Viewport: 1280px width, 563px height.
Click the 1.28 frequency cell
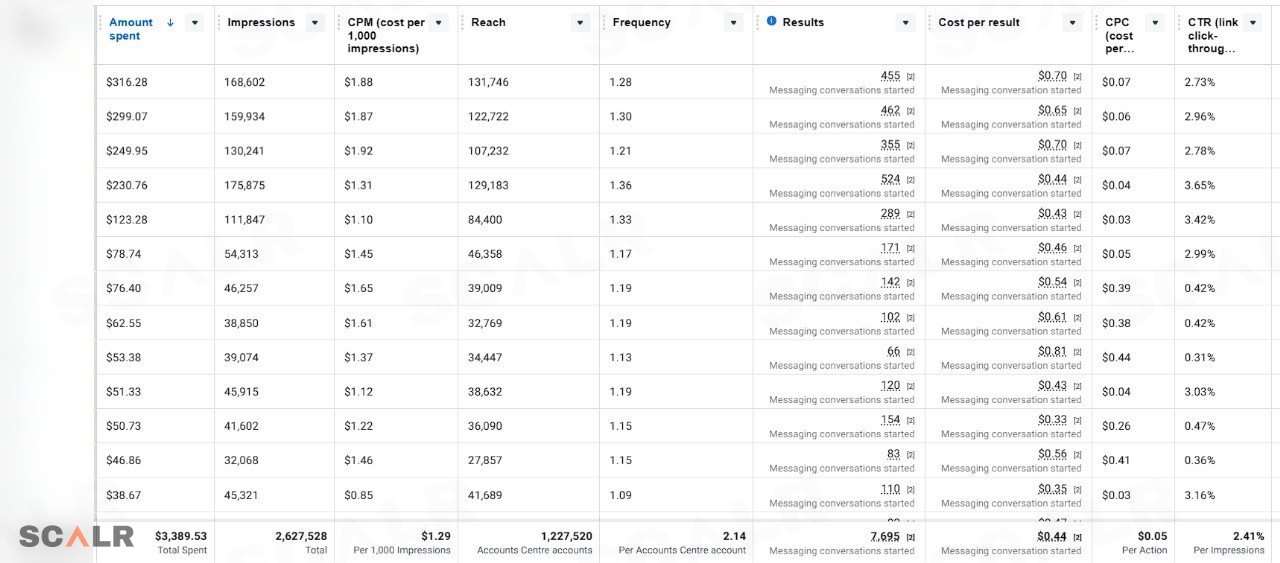coord(620,82)
